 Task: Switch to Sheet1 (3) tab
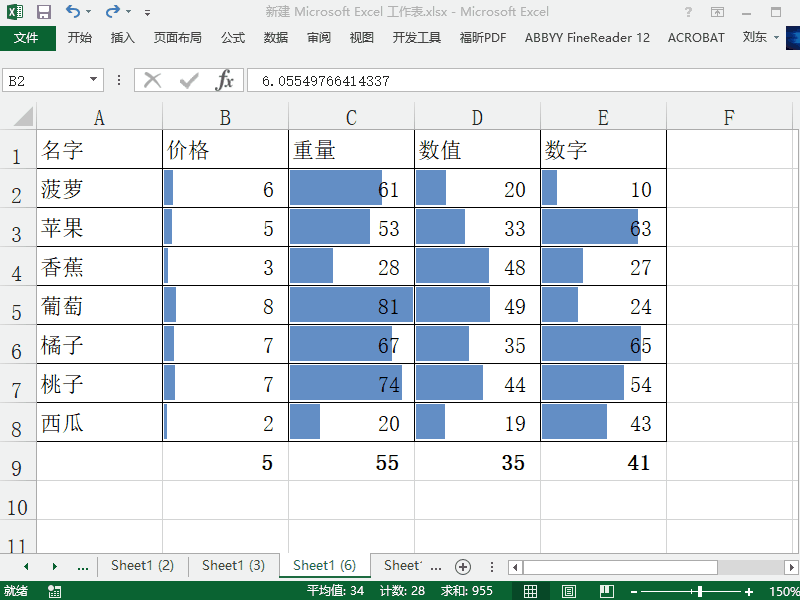(x=233, y=565)
